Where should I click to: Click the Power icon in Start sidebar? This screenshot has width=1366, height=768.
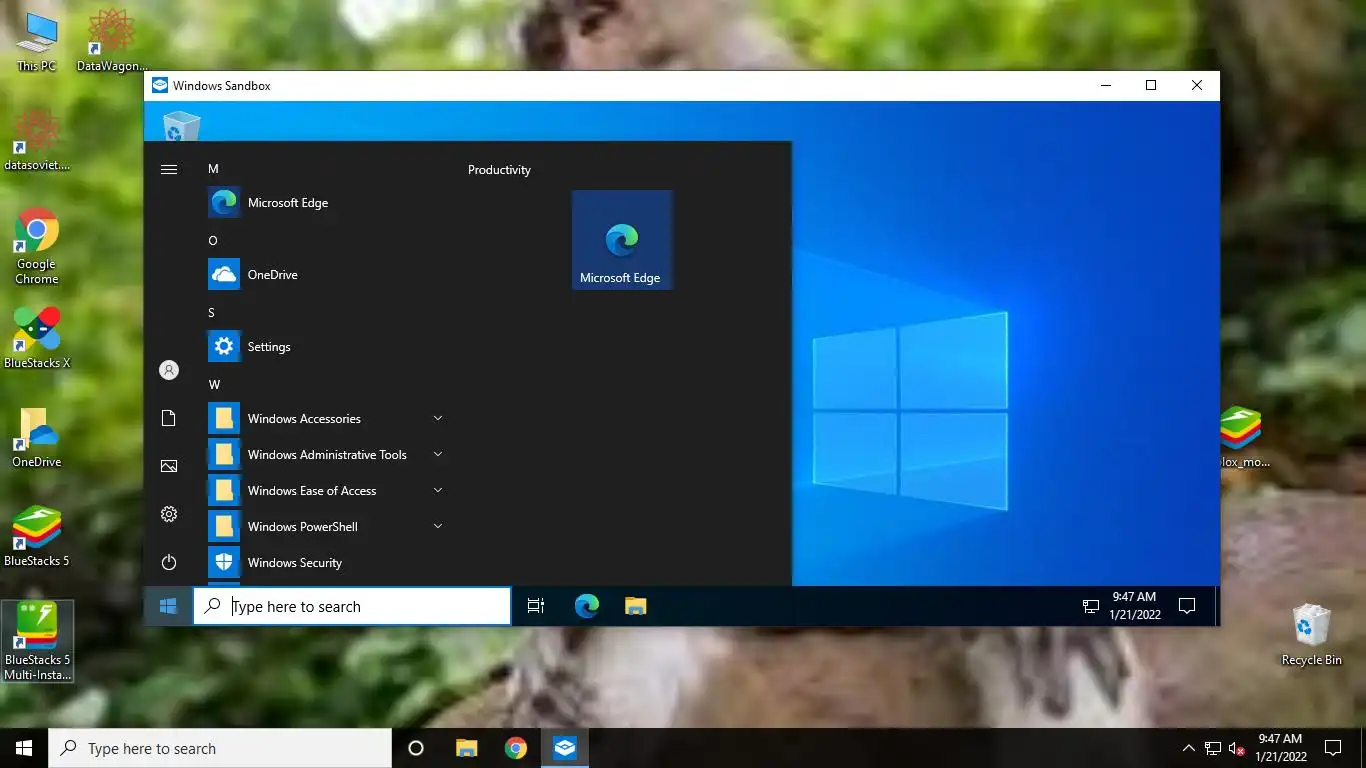[x=169, y=562]
